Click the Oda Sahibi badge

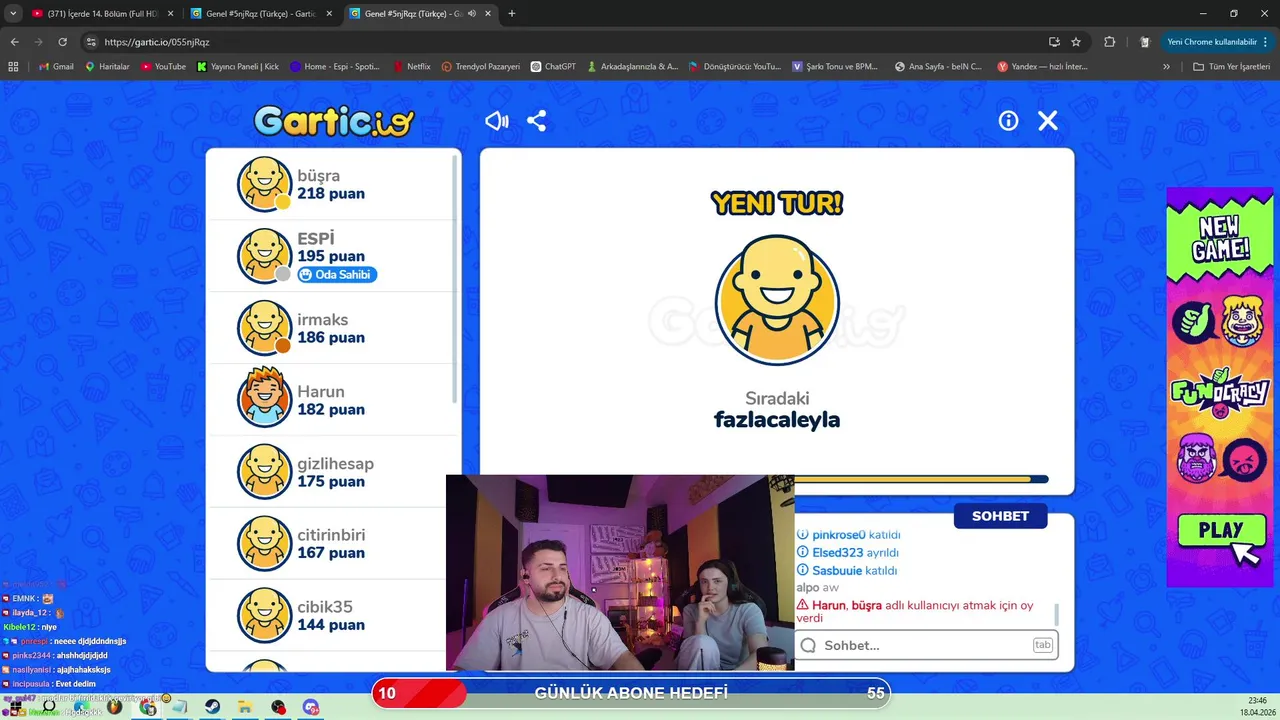tap(337, 275)
